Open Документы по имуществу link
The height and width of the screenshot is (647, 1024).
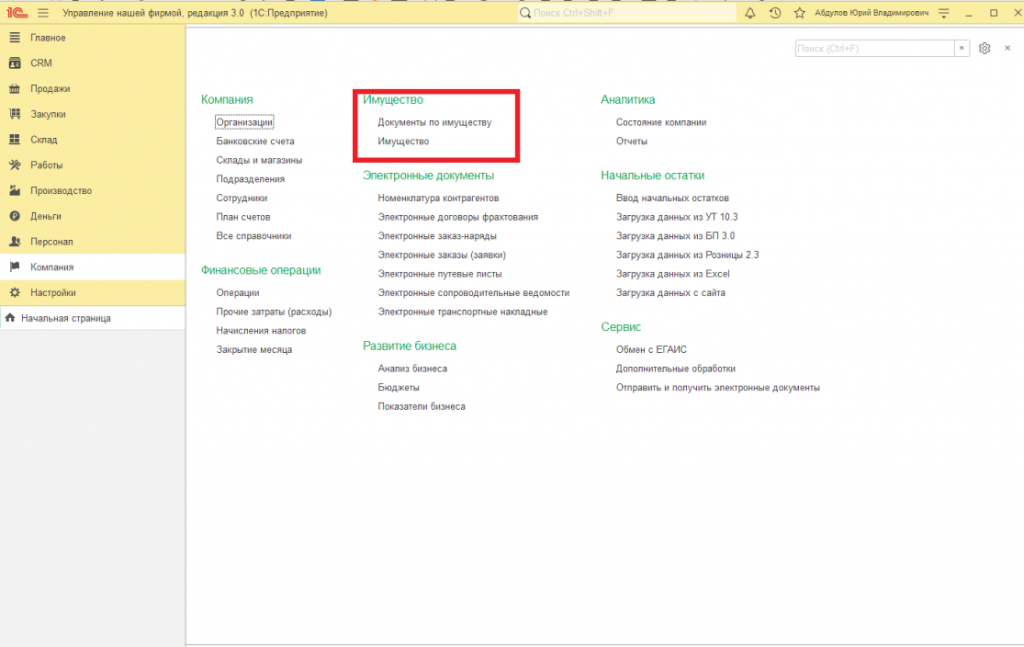tap(434, 122)
